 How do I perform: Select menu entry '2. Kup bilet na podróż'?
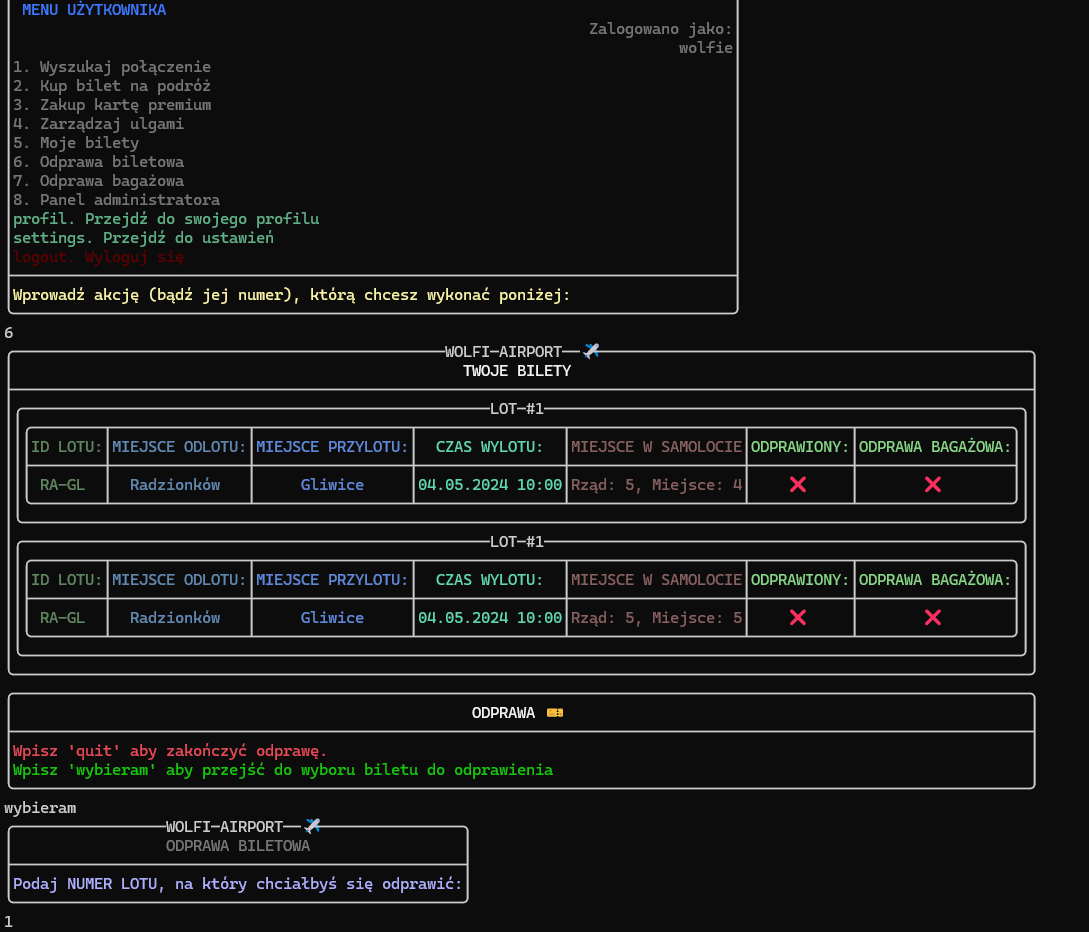coord(112,85)
